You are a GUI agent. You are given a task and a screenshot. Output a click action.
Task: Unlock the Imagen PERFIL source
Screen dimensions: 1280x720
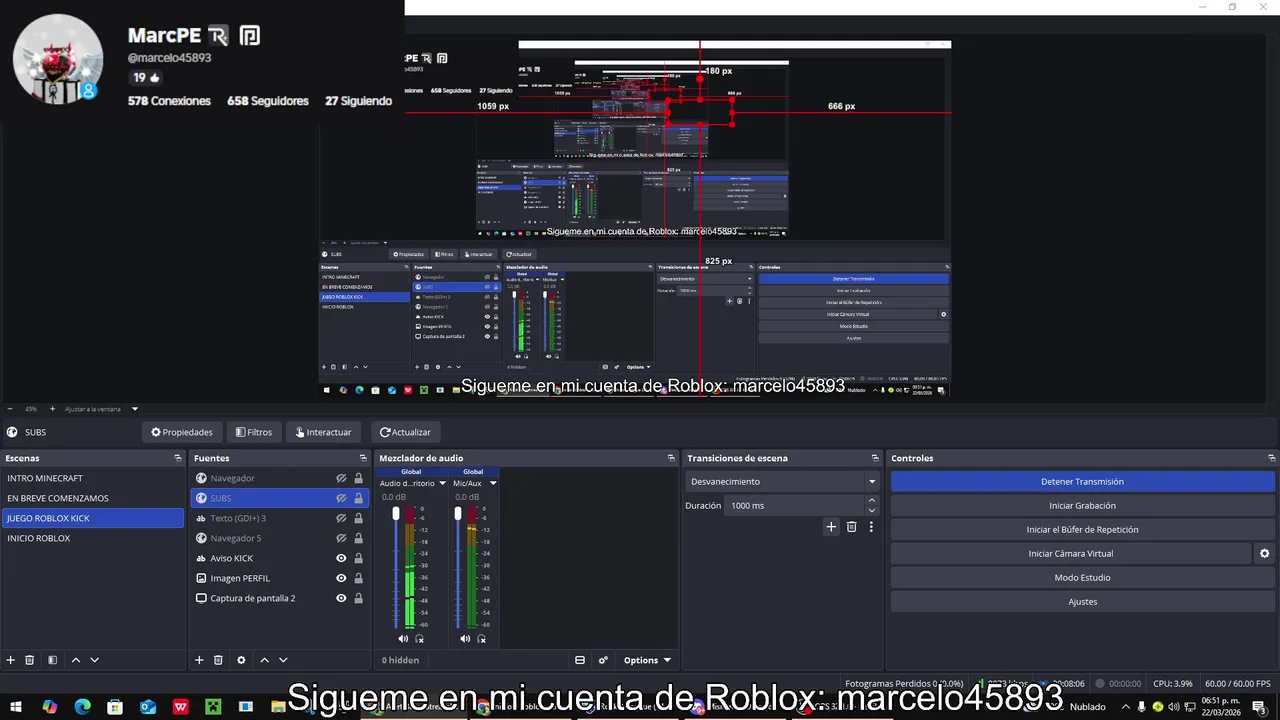358,578
